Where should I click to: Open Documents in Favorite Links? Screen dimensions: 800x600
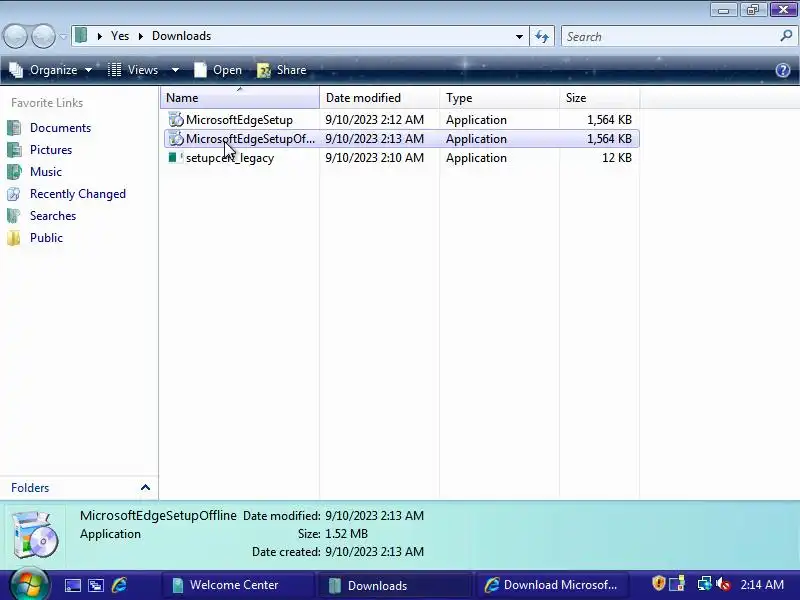pos(60,128)
